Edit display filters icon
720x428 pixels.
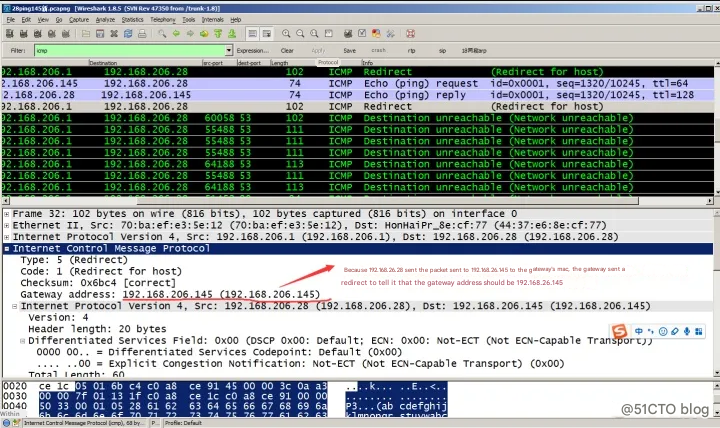tap(362, 34)
